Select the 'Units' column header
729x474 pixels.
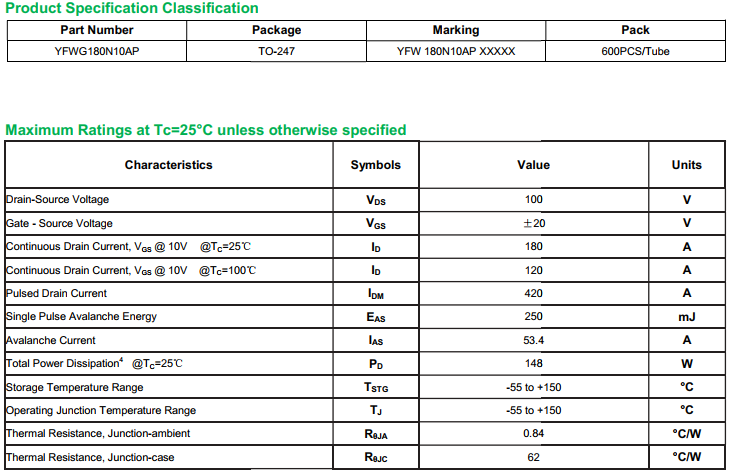(686, 165)
